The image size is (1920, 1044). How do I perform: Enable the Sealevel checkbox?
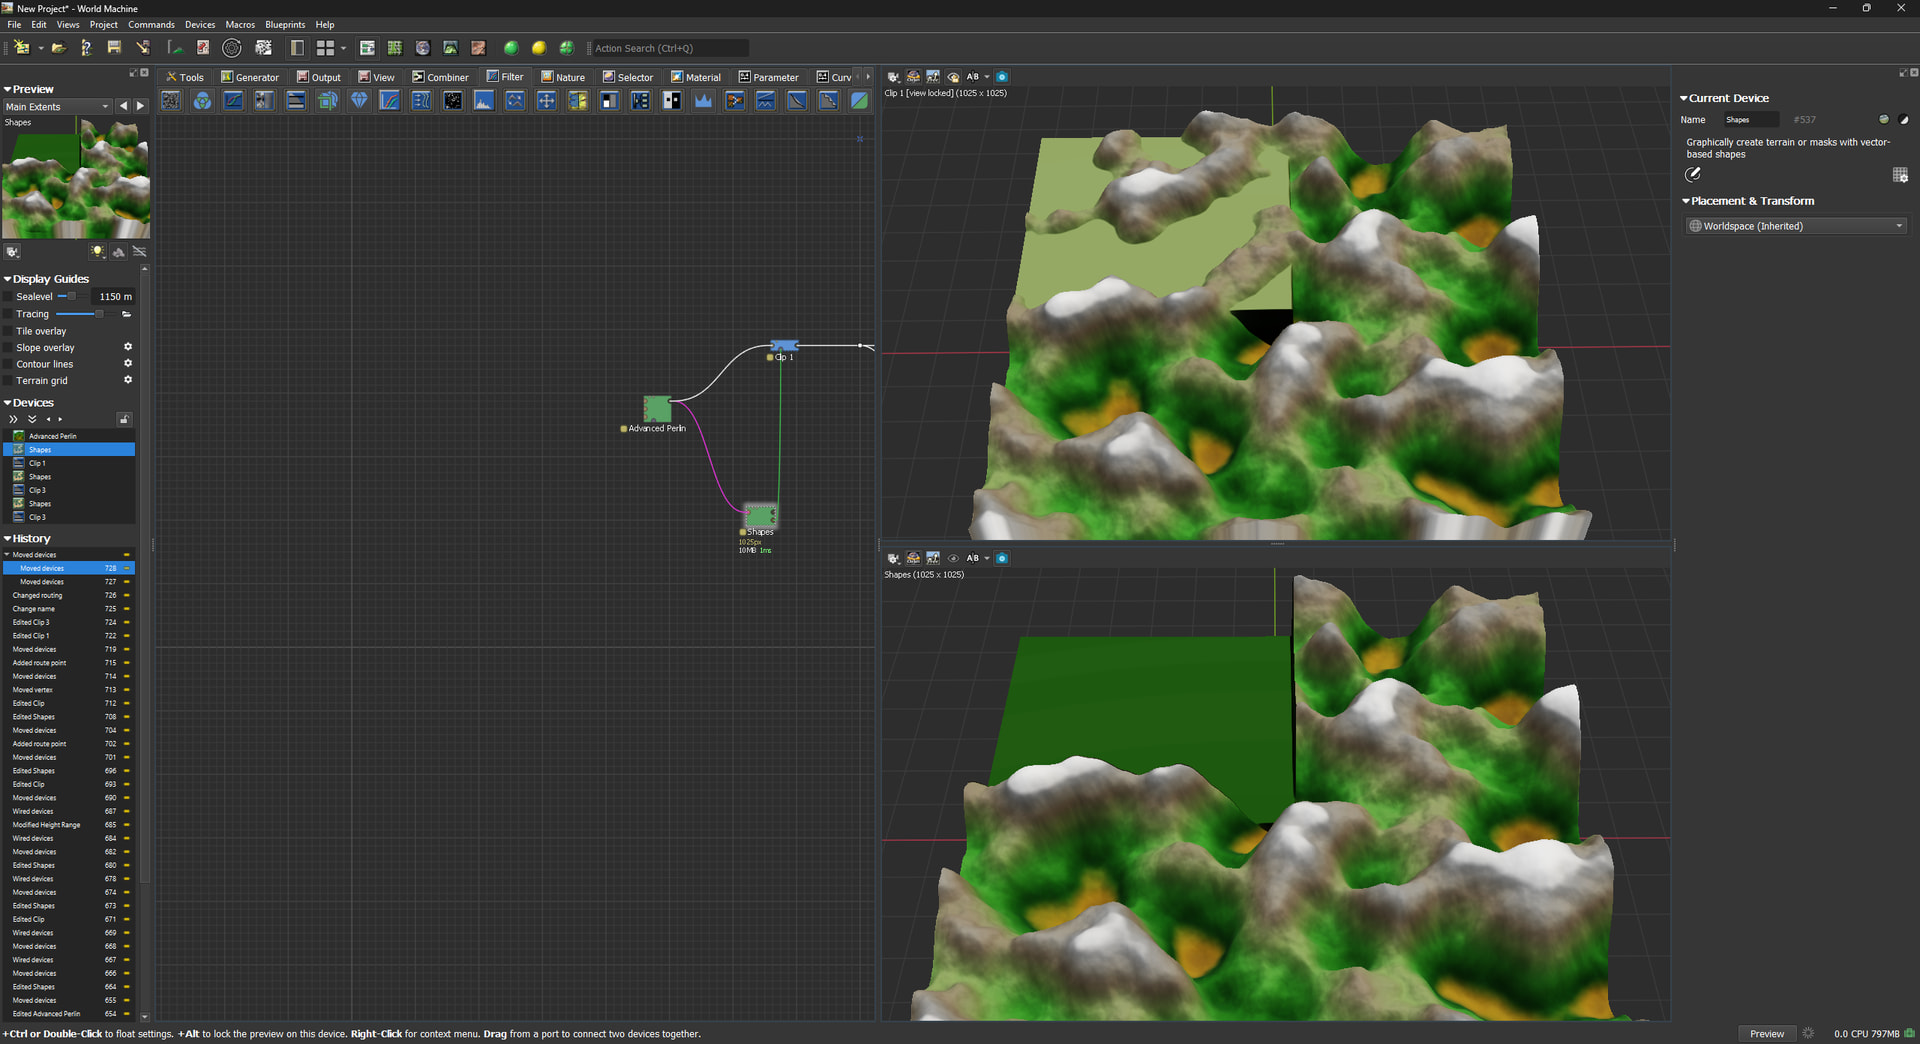coord(9,297)
